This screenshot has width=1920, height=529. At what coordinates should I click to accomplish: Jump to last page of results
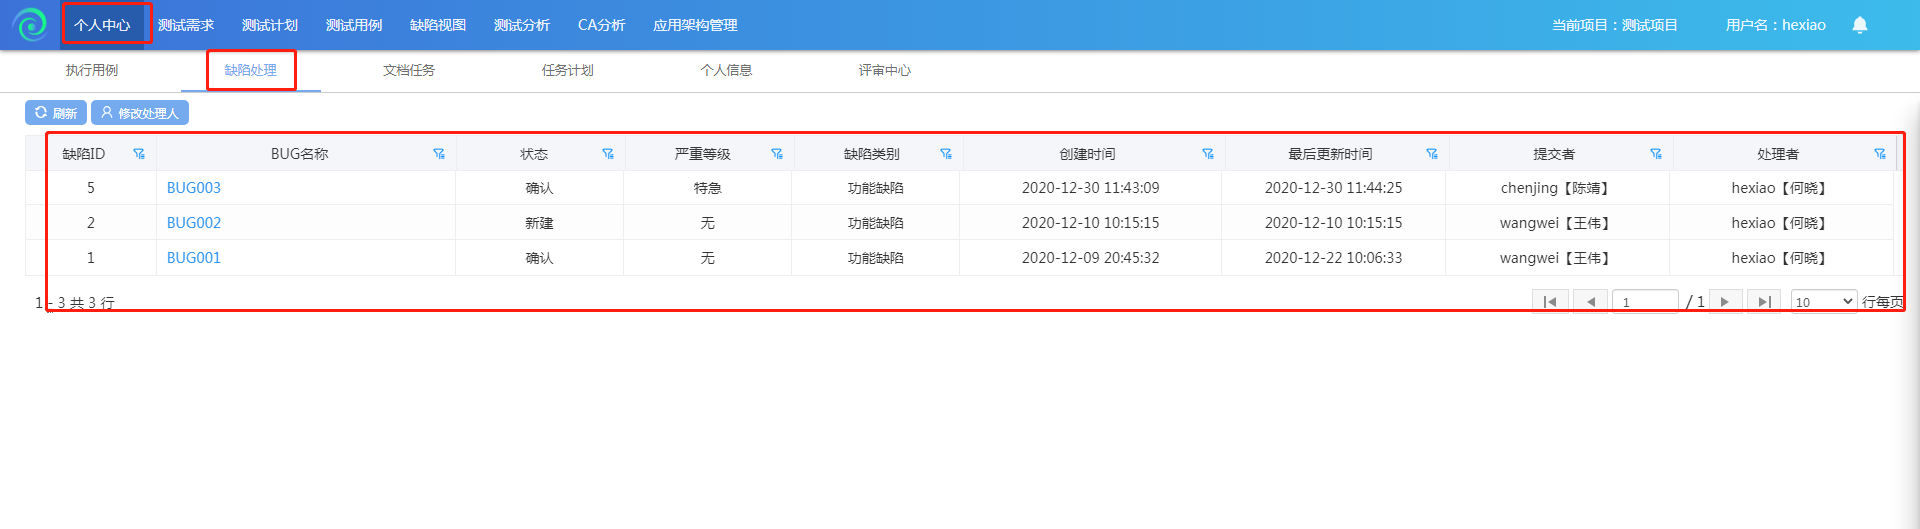[x=1764, y=302]
